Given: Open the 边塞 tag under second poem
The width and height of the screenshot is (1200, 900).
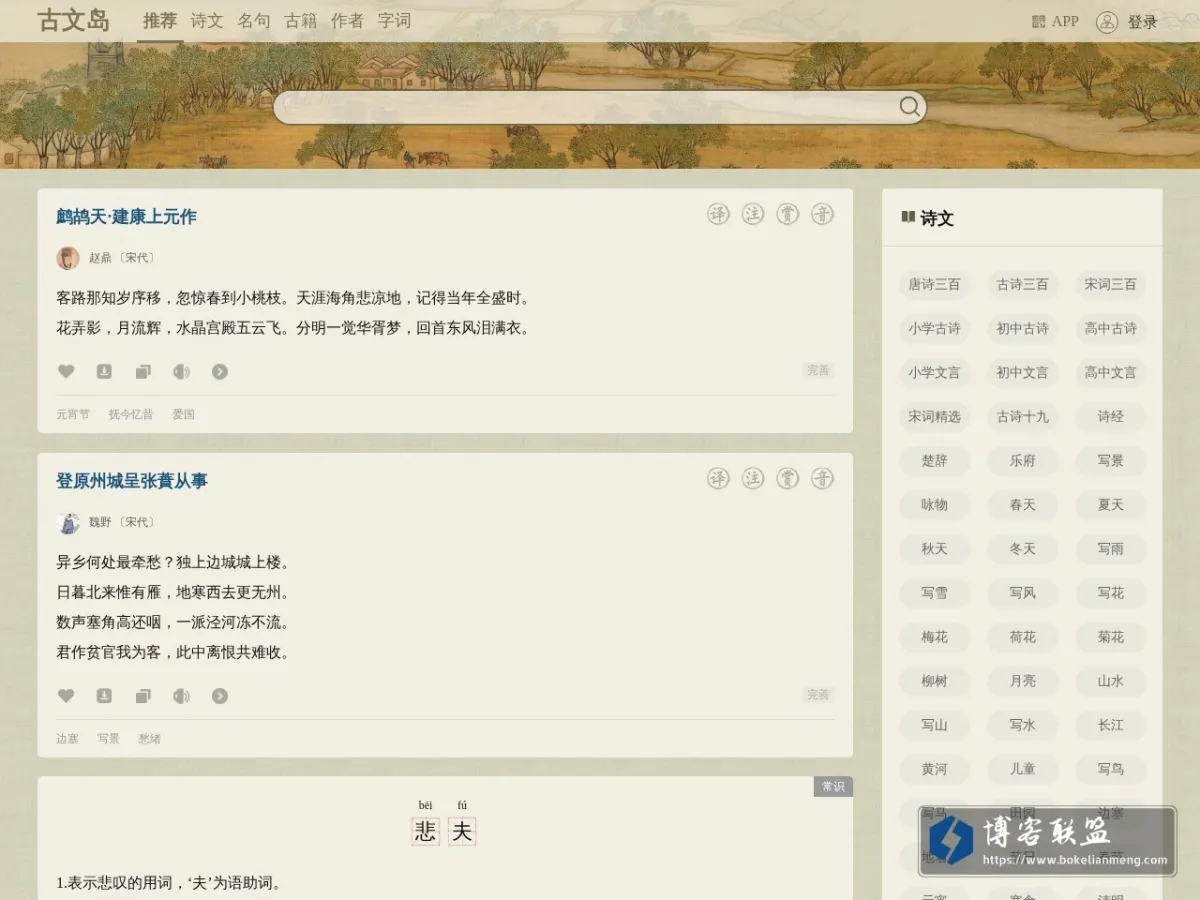Looking at the screenshot, I should point(67,738).
